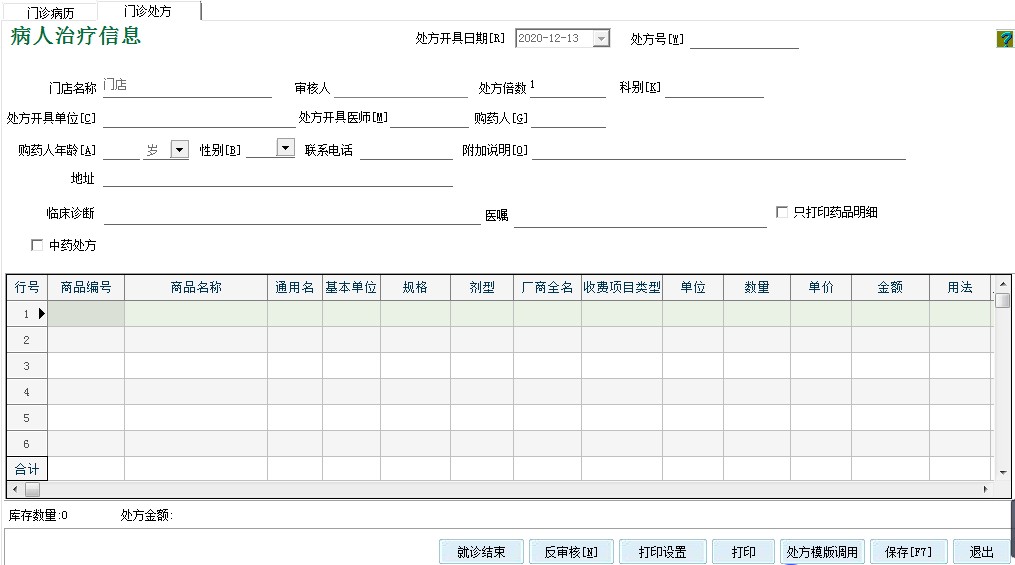
Task: Click the 收费项目类型 column header
Action: click(622, 287)
